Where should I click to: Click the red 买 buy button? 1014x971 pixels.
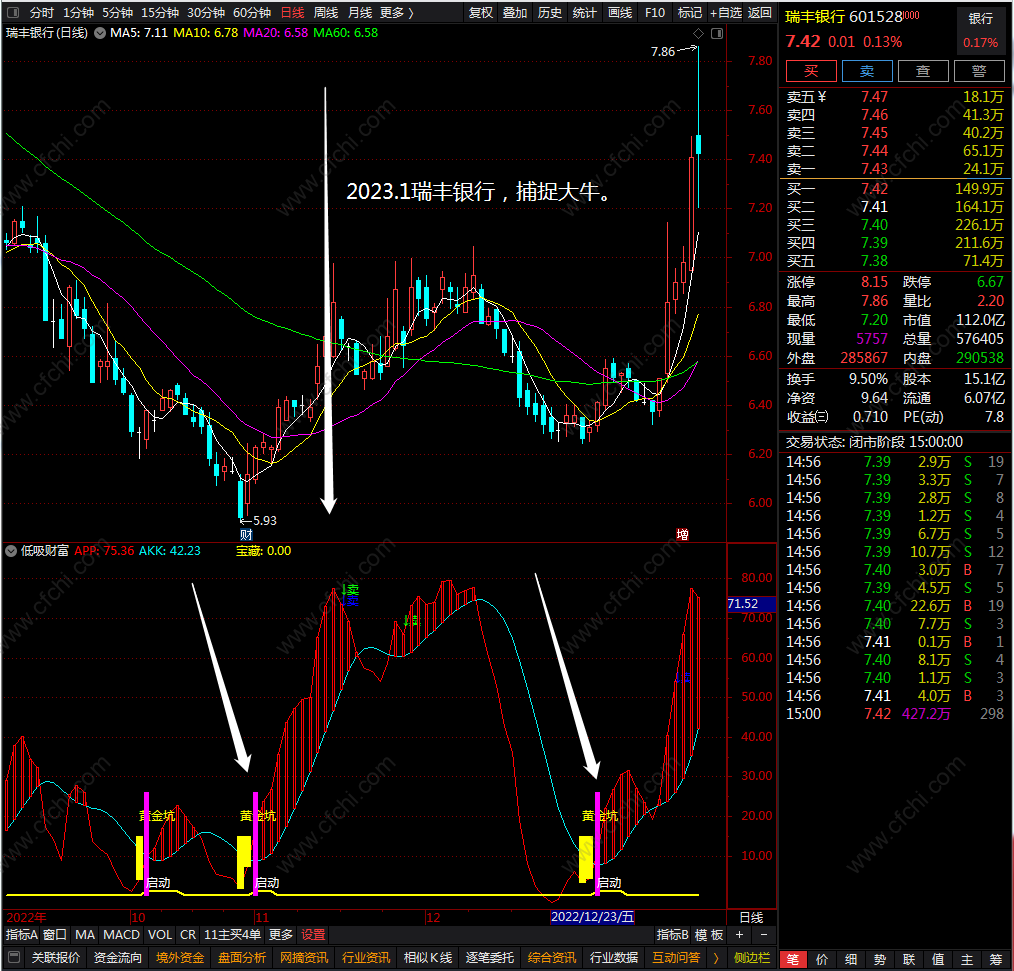click(811, 71)
